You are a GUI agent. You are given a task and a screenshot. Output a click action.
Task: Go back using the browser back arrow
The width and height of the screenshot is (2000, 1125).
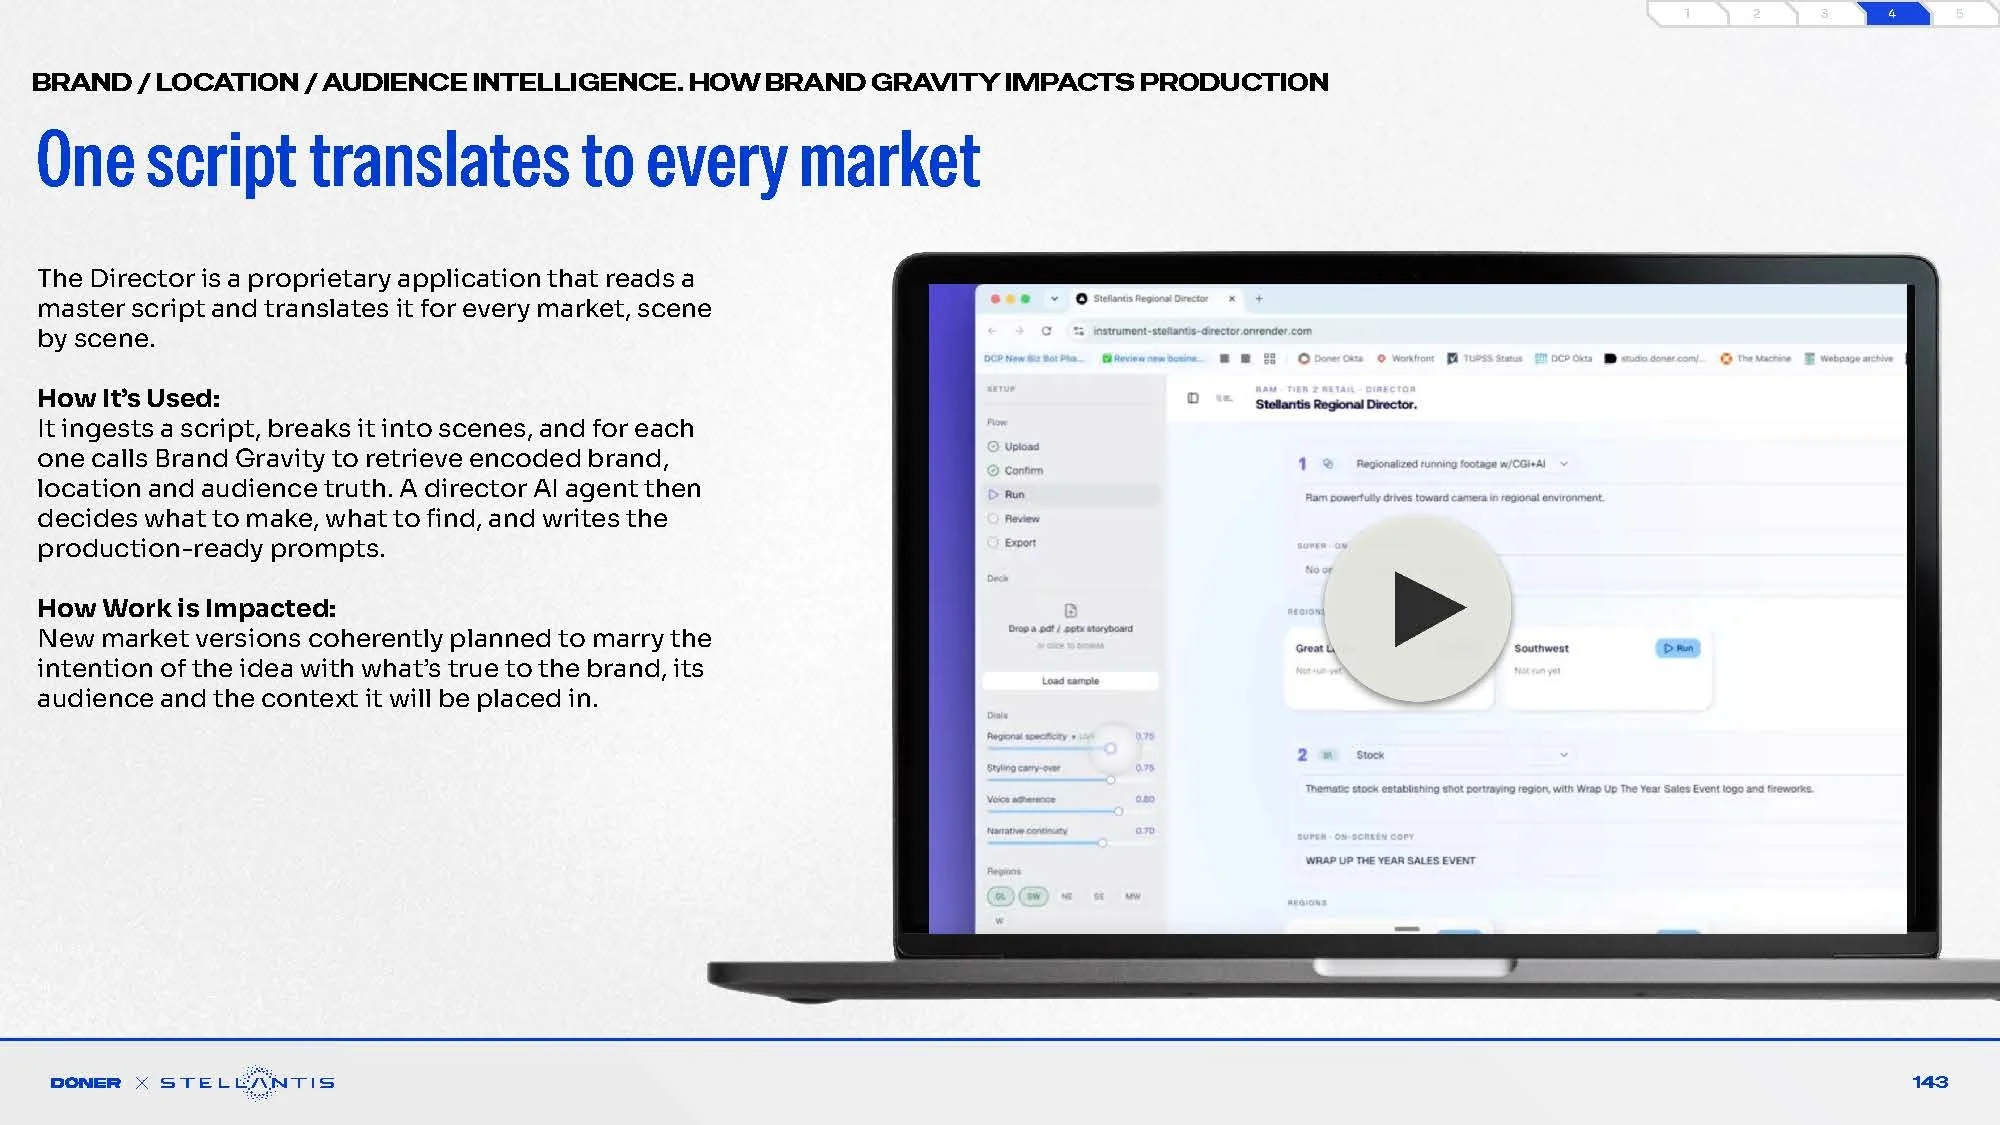pyautogui.click(x=992, y=331)
